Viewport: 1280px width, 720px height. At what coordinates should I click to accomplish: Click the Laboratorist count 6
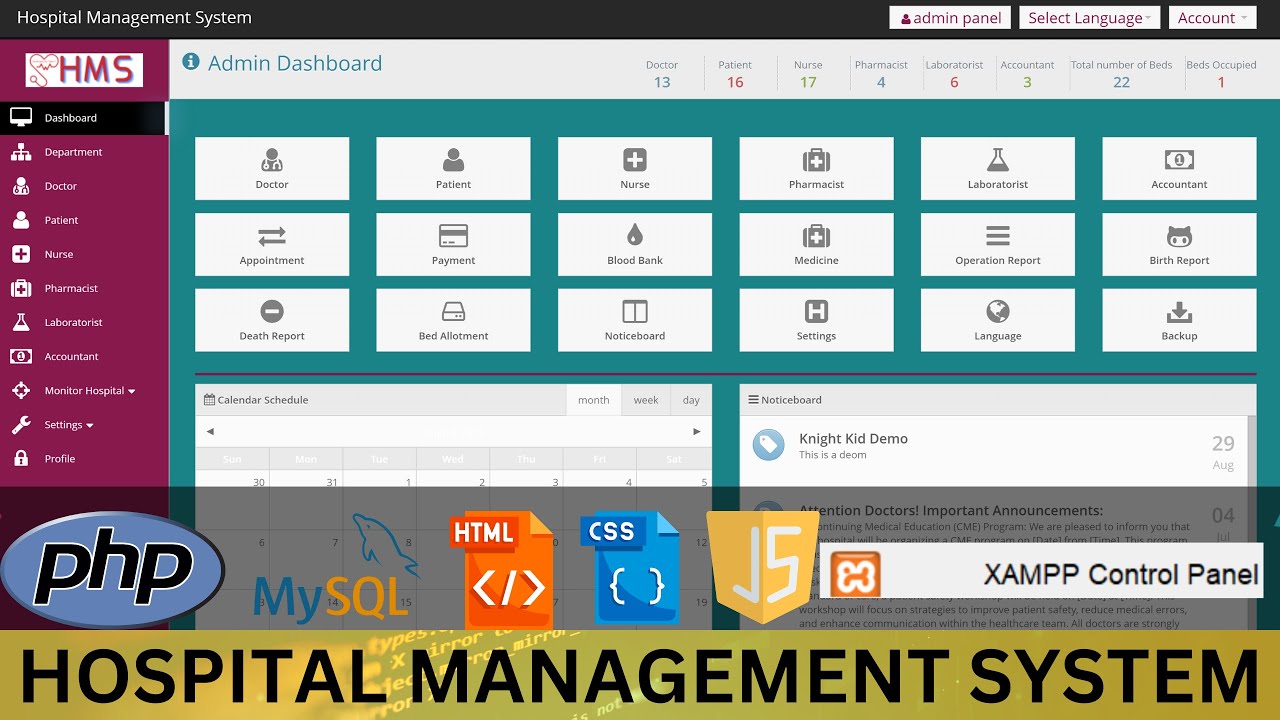[954, 82]
